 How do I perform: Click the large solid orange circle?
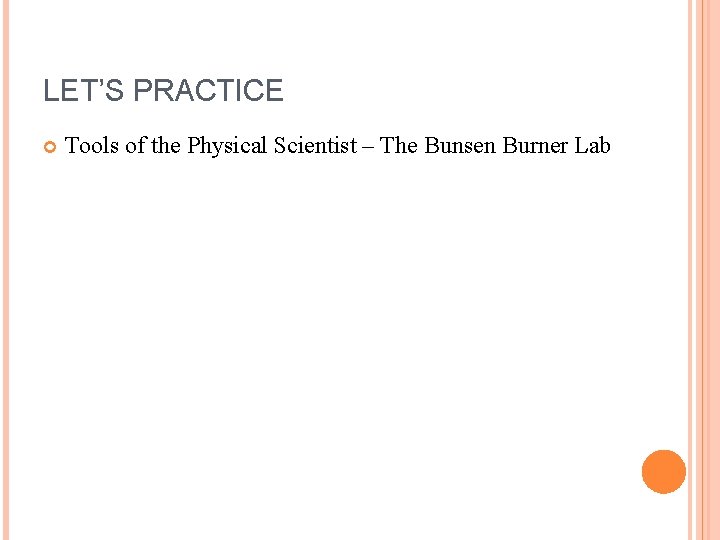pyautogui.click(x=664, y=472)
